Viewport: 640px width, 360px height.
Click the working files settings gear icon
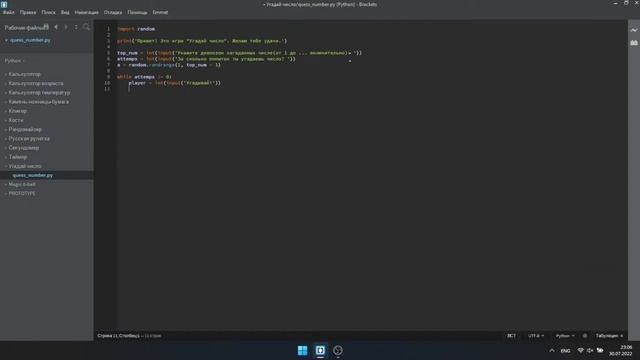click(46, 27)
